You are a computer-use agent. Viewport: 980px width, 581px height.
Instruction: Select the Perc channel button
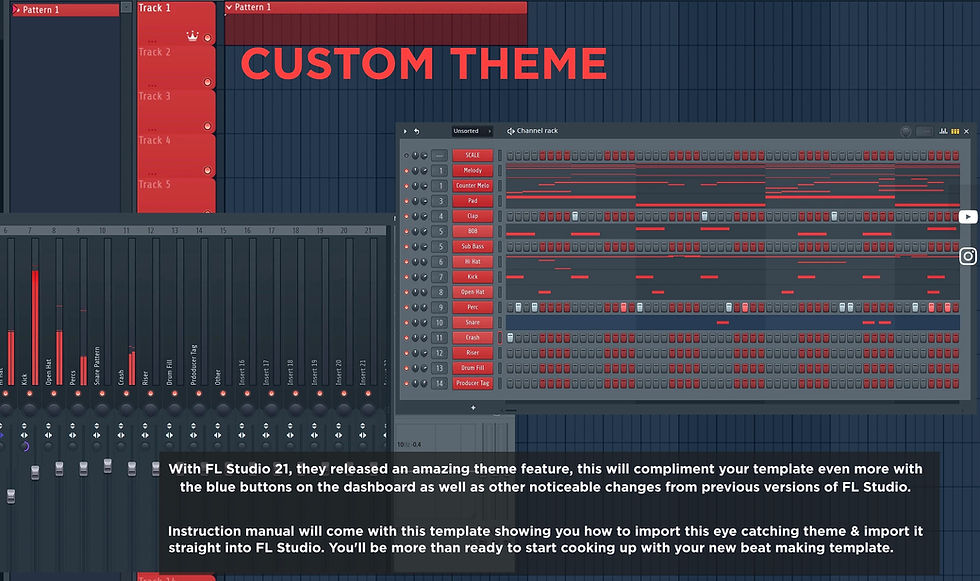click(x=472, y=307)
